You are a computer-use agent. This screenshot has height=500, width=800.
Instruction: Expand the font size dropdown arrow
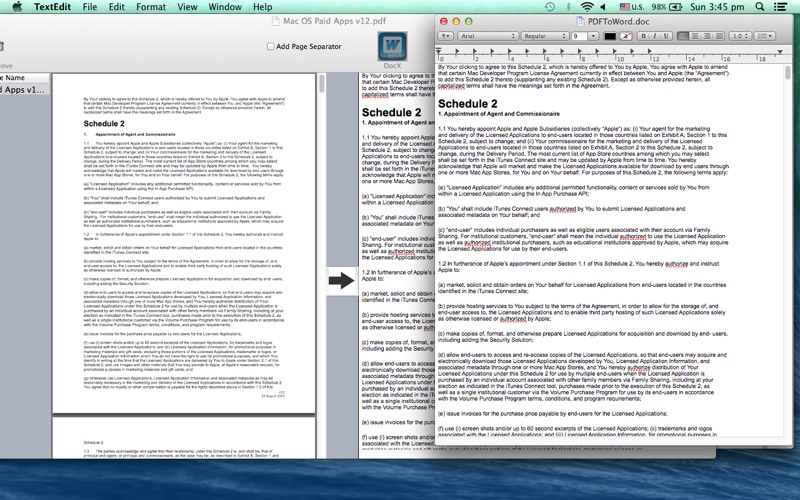(593, 36)
